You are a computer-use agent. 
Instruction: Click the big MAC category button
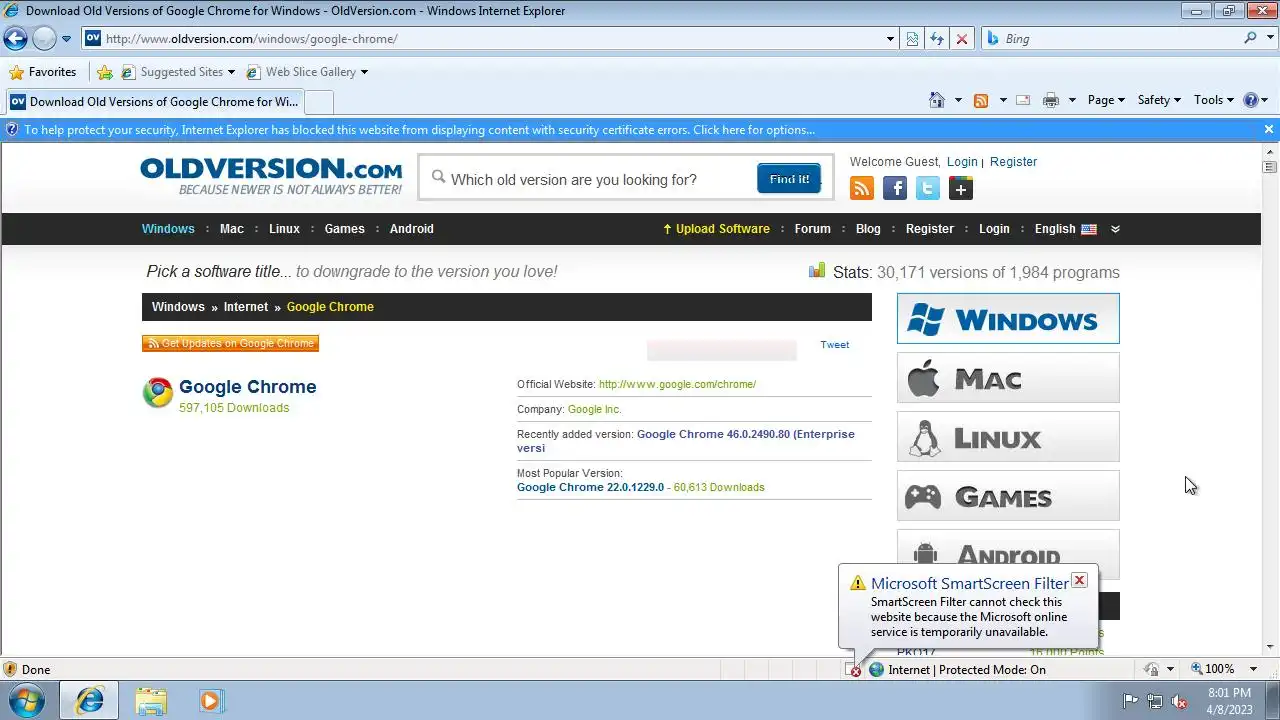pos(1008,378)
